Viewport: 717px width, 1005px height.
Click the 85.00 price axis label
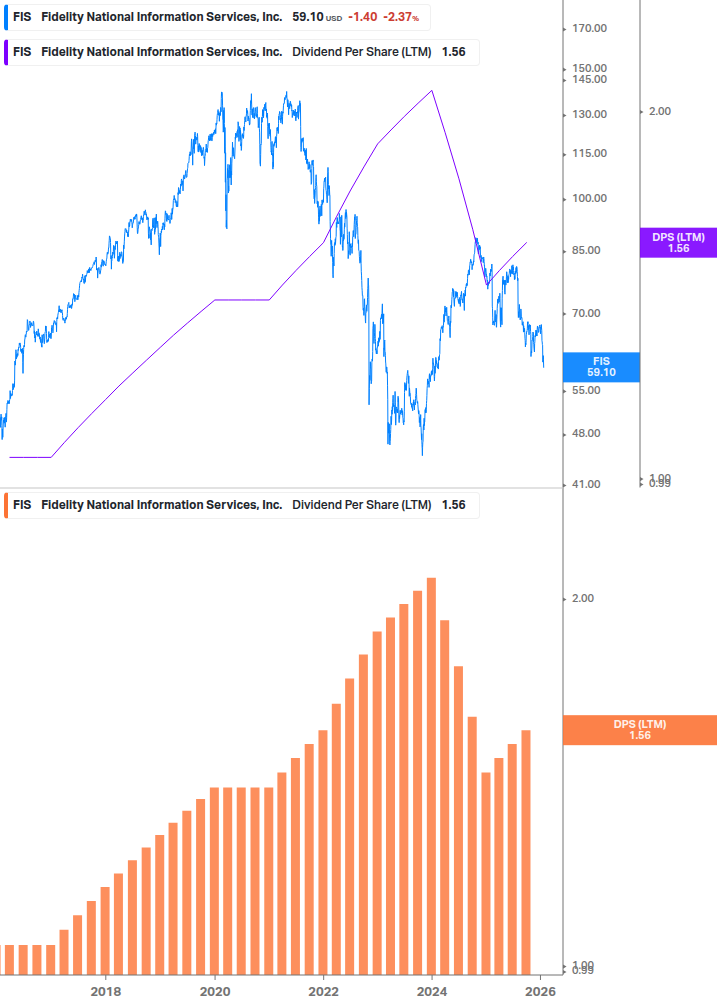pos(586,251)
